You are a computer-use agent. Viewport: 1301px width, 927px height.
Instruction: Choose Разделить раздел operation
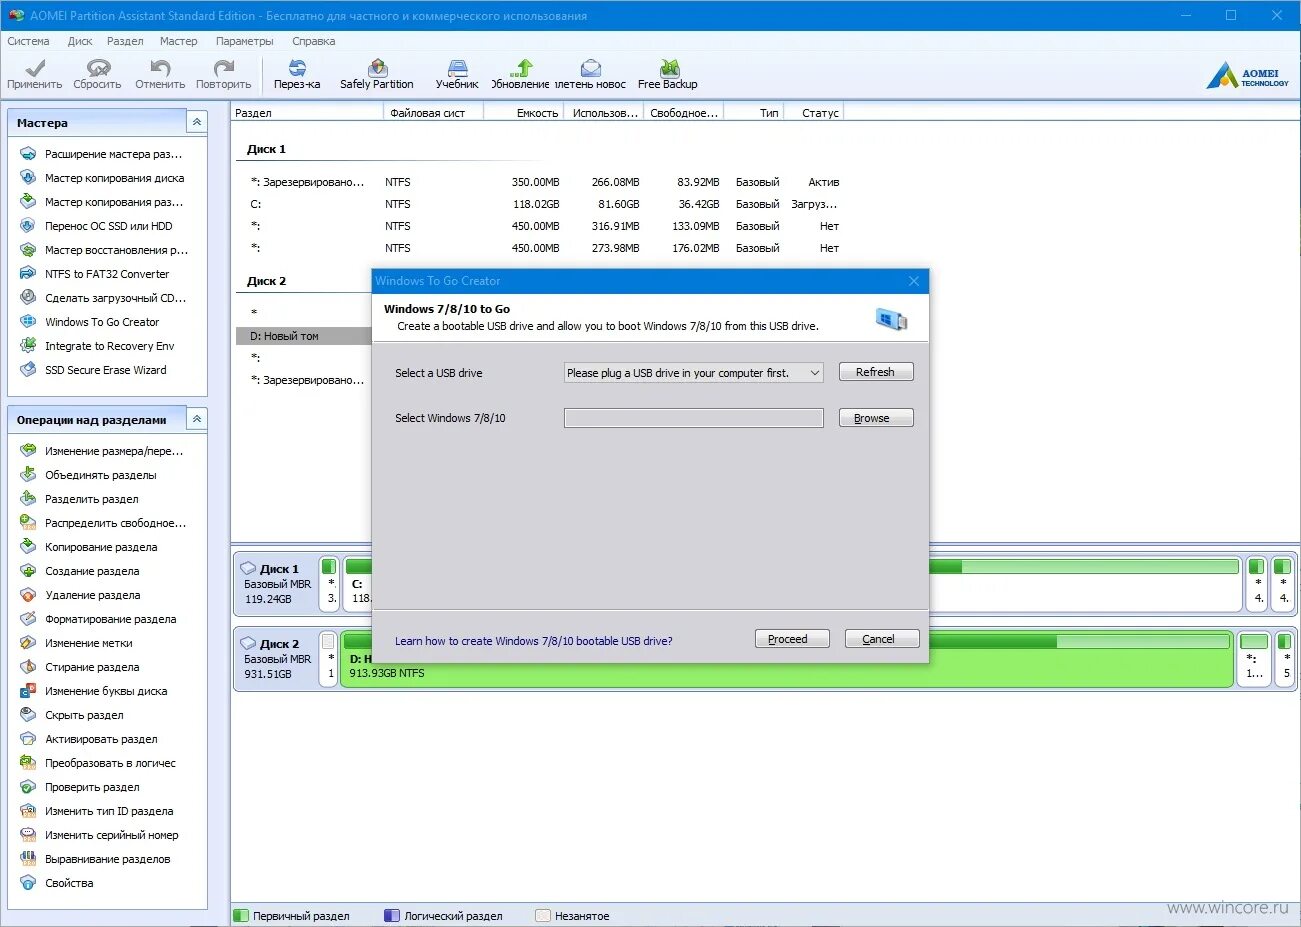tap(91, 499)
